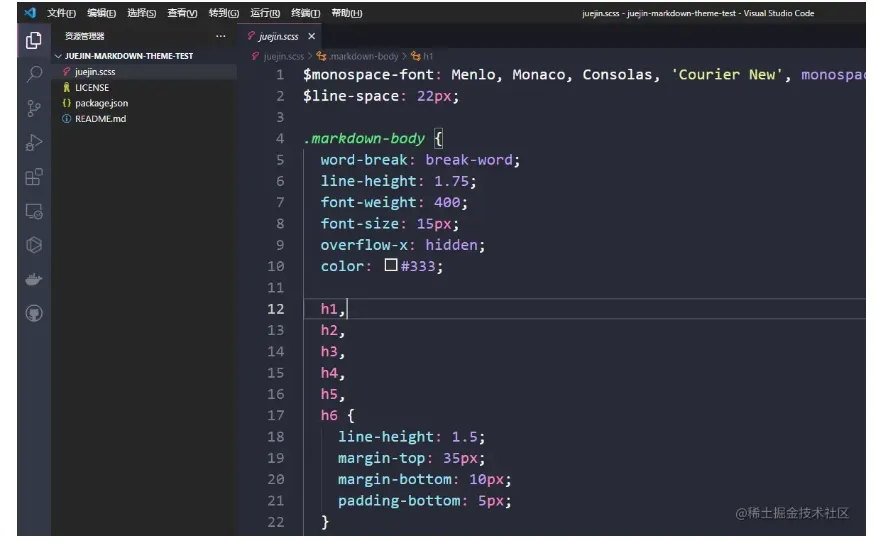875x548 pixels.
Task: Click the .markdown-body selector text
Action: pos(364,138)
